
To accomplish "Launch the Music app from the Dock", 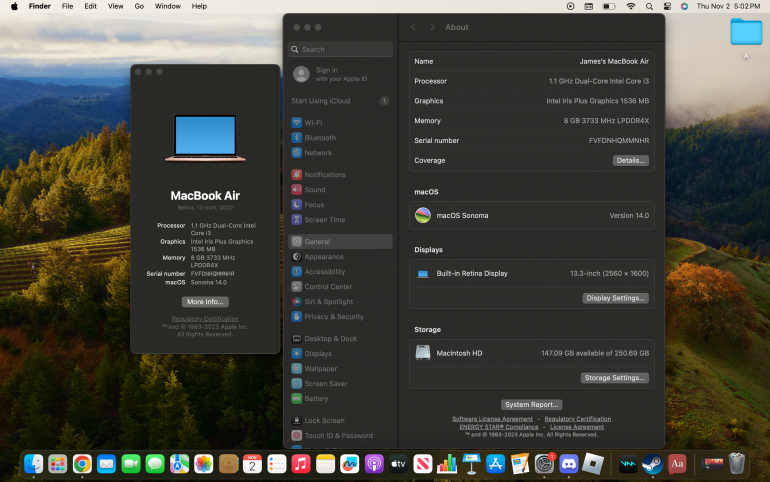I will (301, 464).
